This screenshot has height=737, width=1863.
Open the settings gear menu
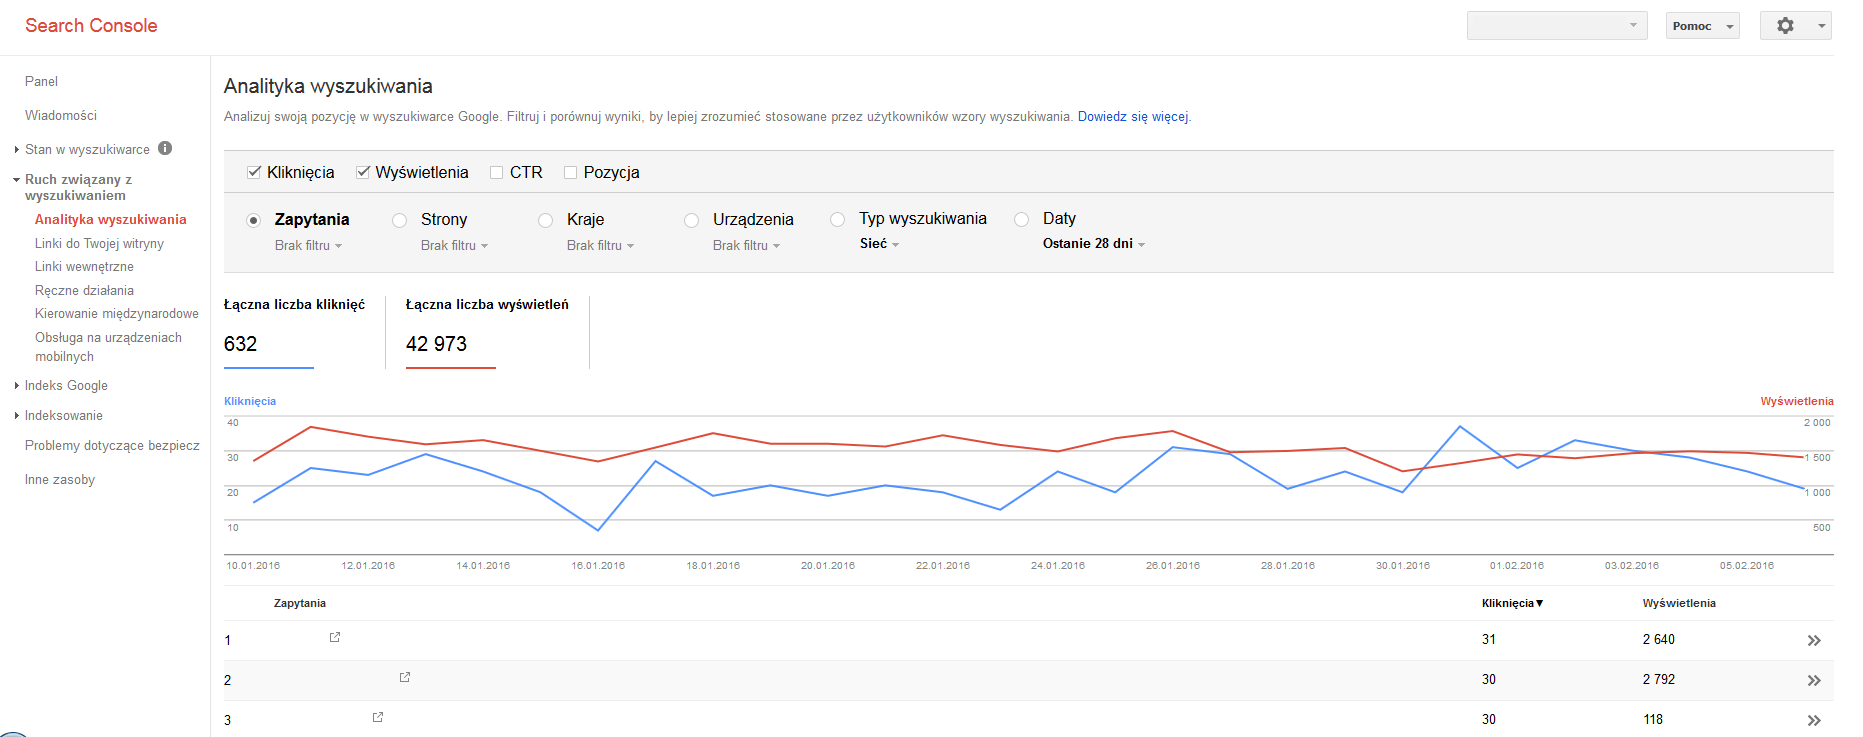[1796, 26]
